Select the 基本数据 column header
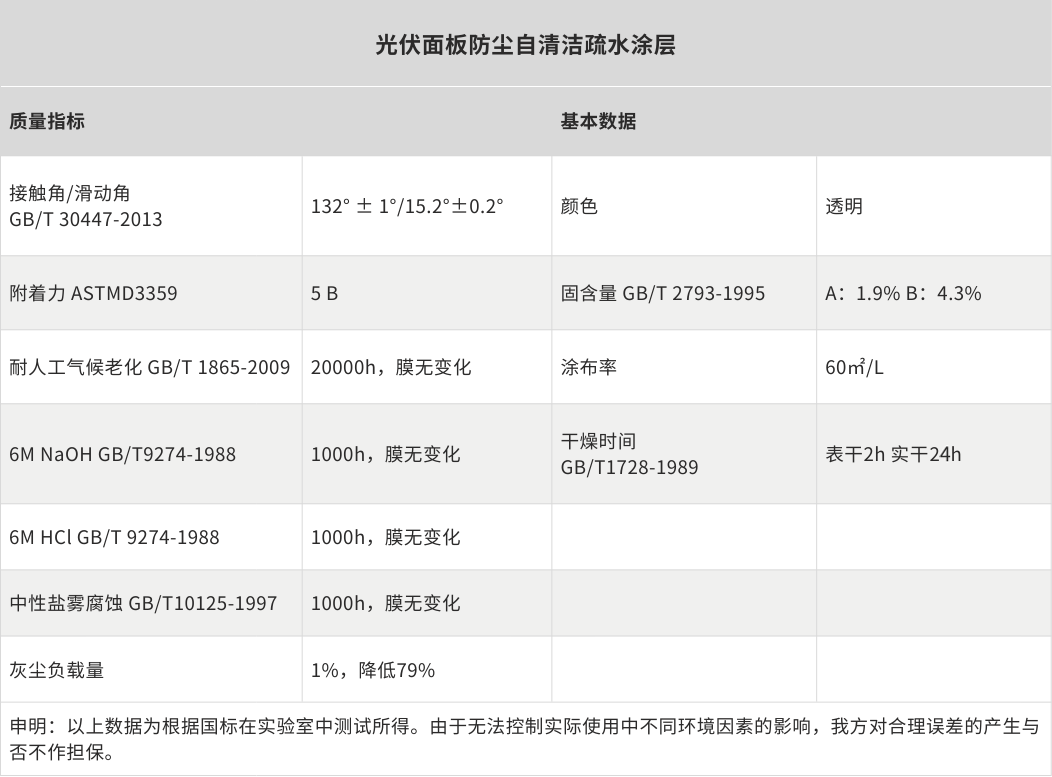 pos(598,121)
